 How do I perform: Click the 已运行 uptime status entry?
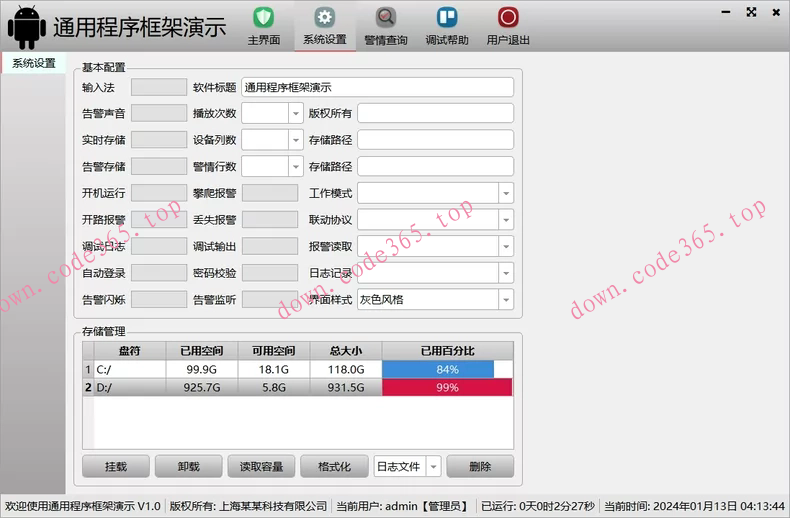click(x=538, y=506)
